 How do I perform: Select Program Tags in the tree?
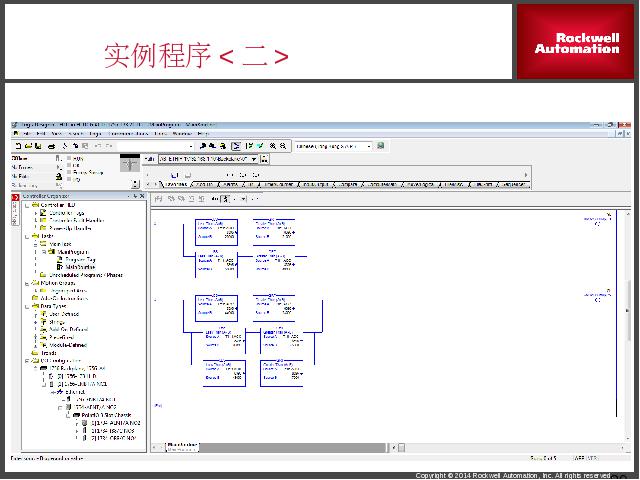(x=80, y=260)
